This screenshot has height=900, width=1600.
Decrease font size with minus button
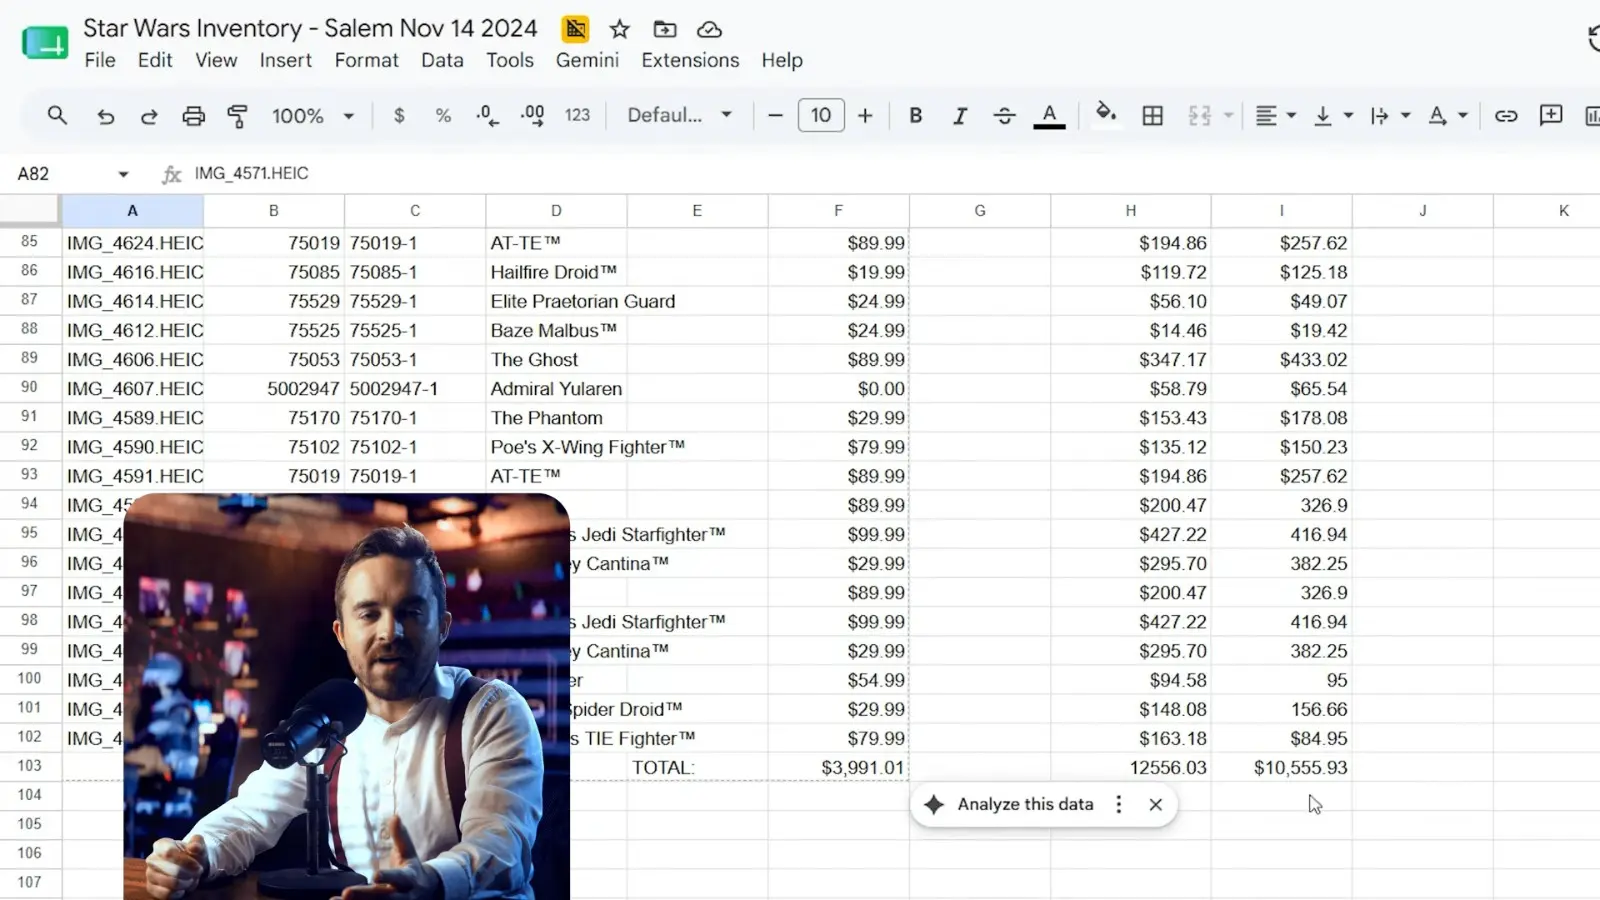tap(775, 115)
